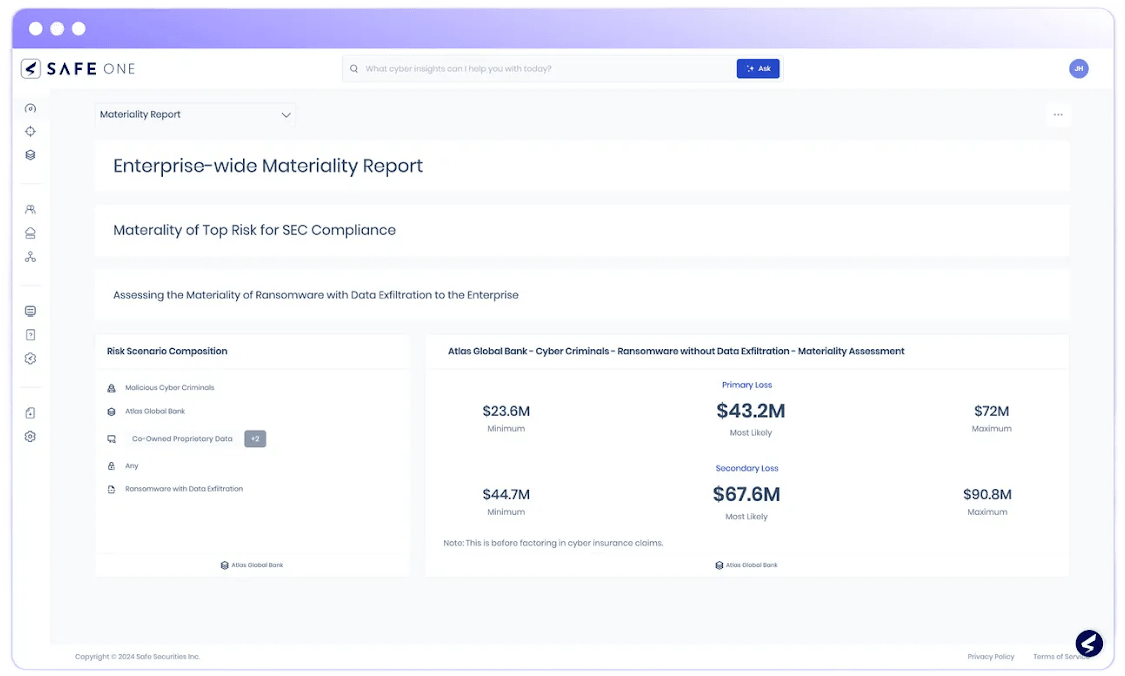Open the question mark document icon in sidebar

click(x=30, y=334)
